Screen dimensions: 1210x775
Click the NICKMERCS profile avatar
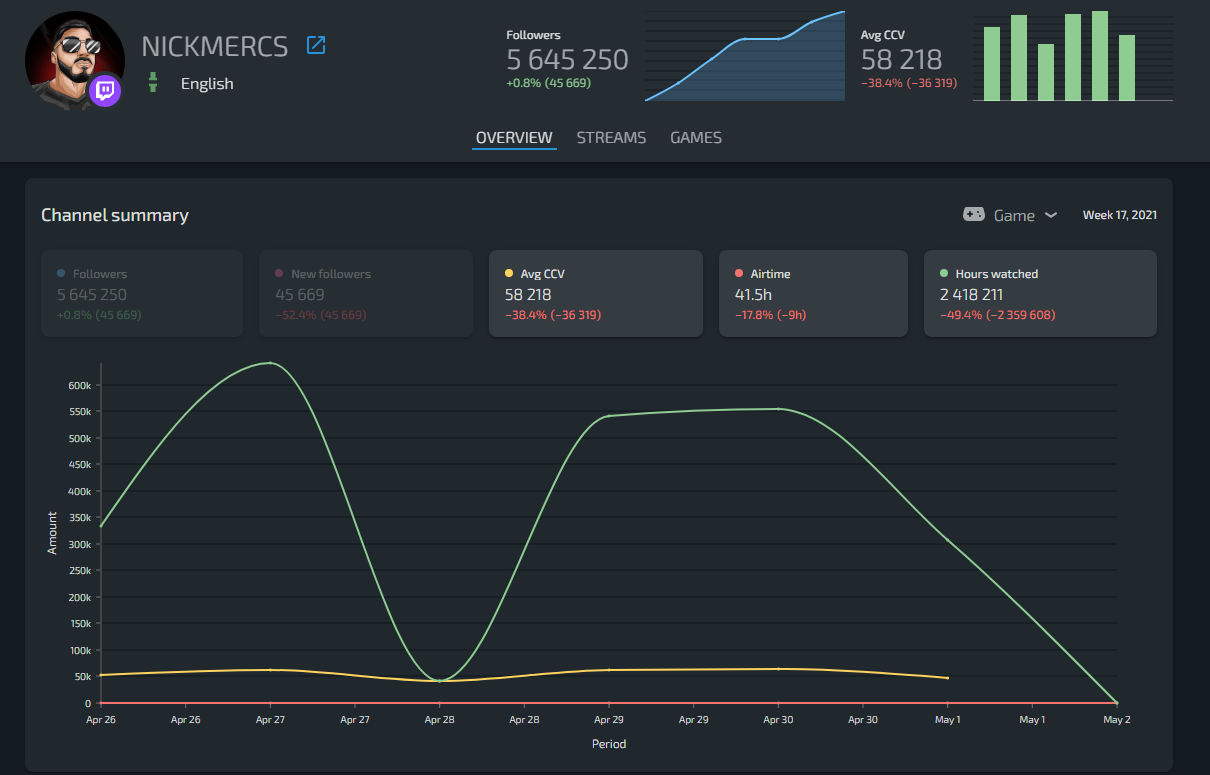click(74, 61)
